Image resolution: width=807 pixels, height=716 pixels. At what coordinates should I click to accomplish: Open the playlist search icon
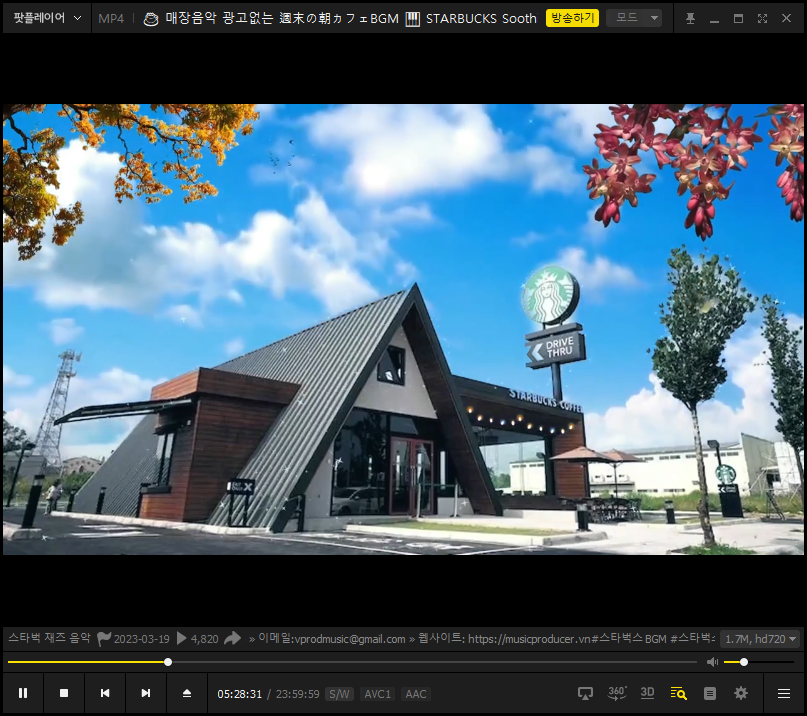[x=678, y=693]
